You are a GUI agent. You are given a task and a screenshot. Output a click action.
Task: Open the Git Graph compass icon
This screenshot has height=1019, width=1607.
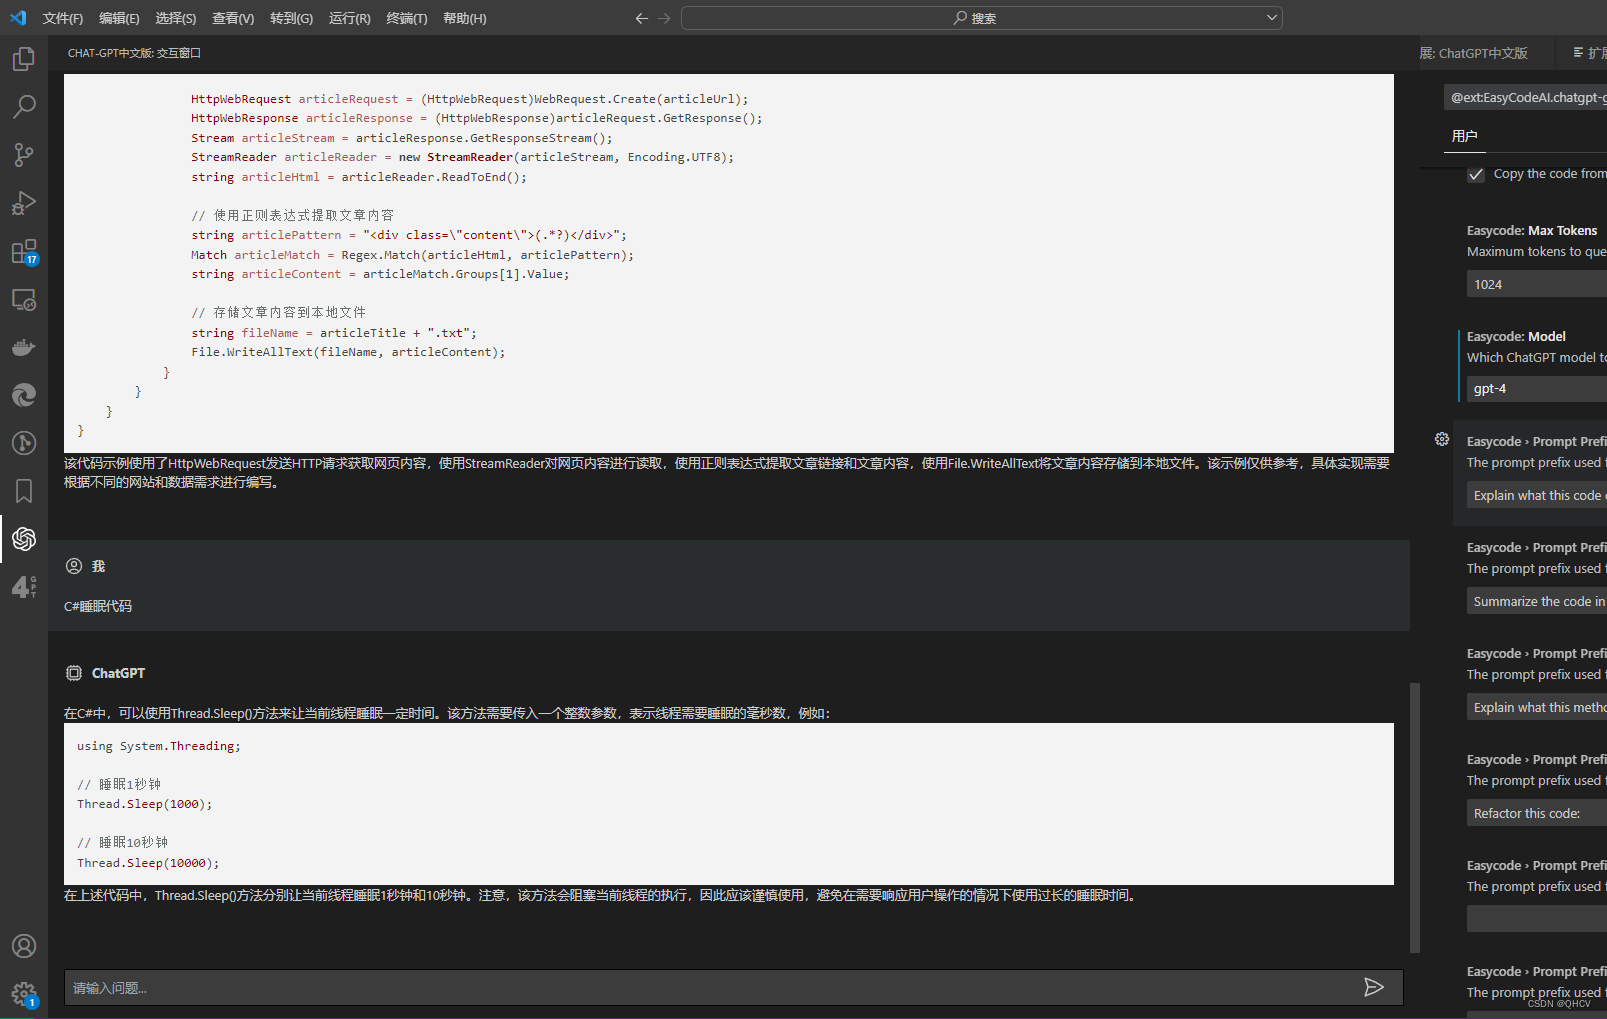point(24,443)
